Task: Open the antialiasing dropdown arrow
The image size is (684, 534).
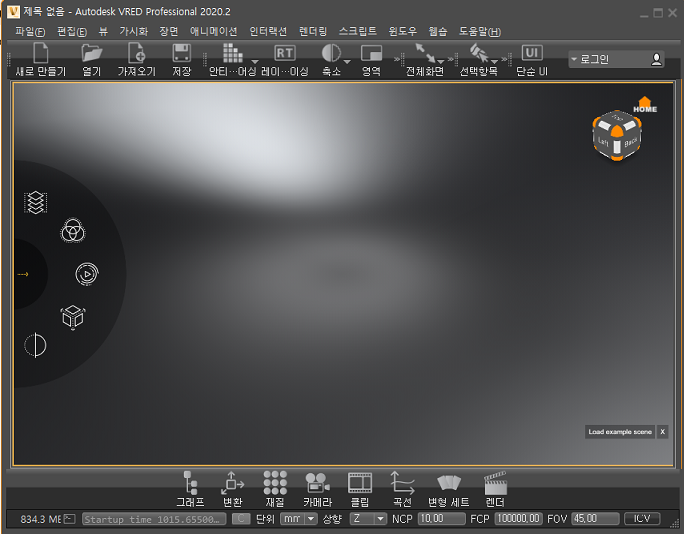Action: [255, 62]
